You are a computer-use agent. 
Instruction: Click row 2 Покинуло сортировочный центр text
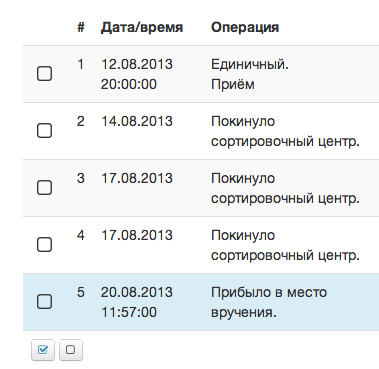point(285,131)
